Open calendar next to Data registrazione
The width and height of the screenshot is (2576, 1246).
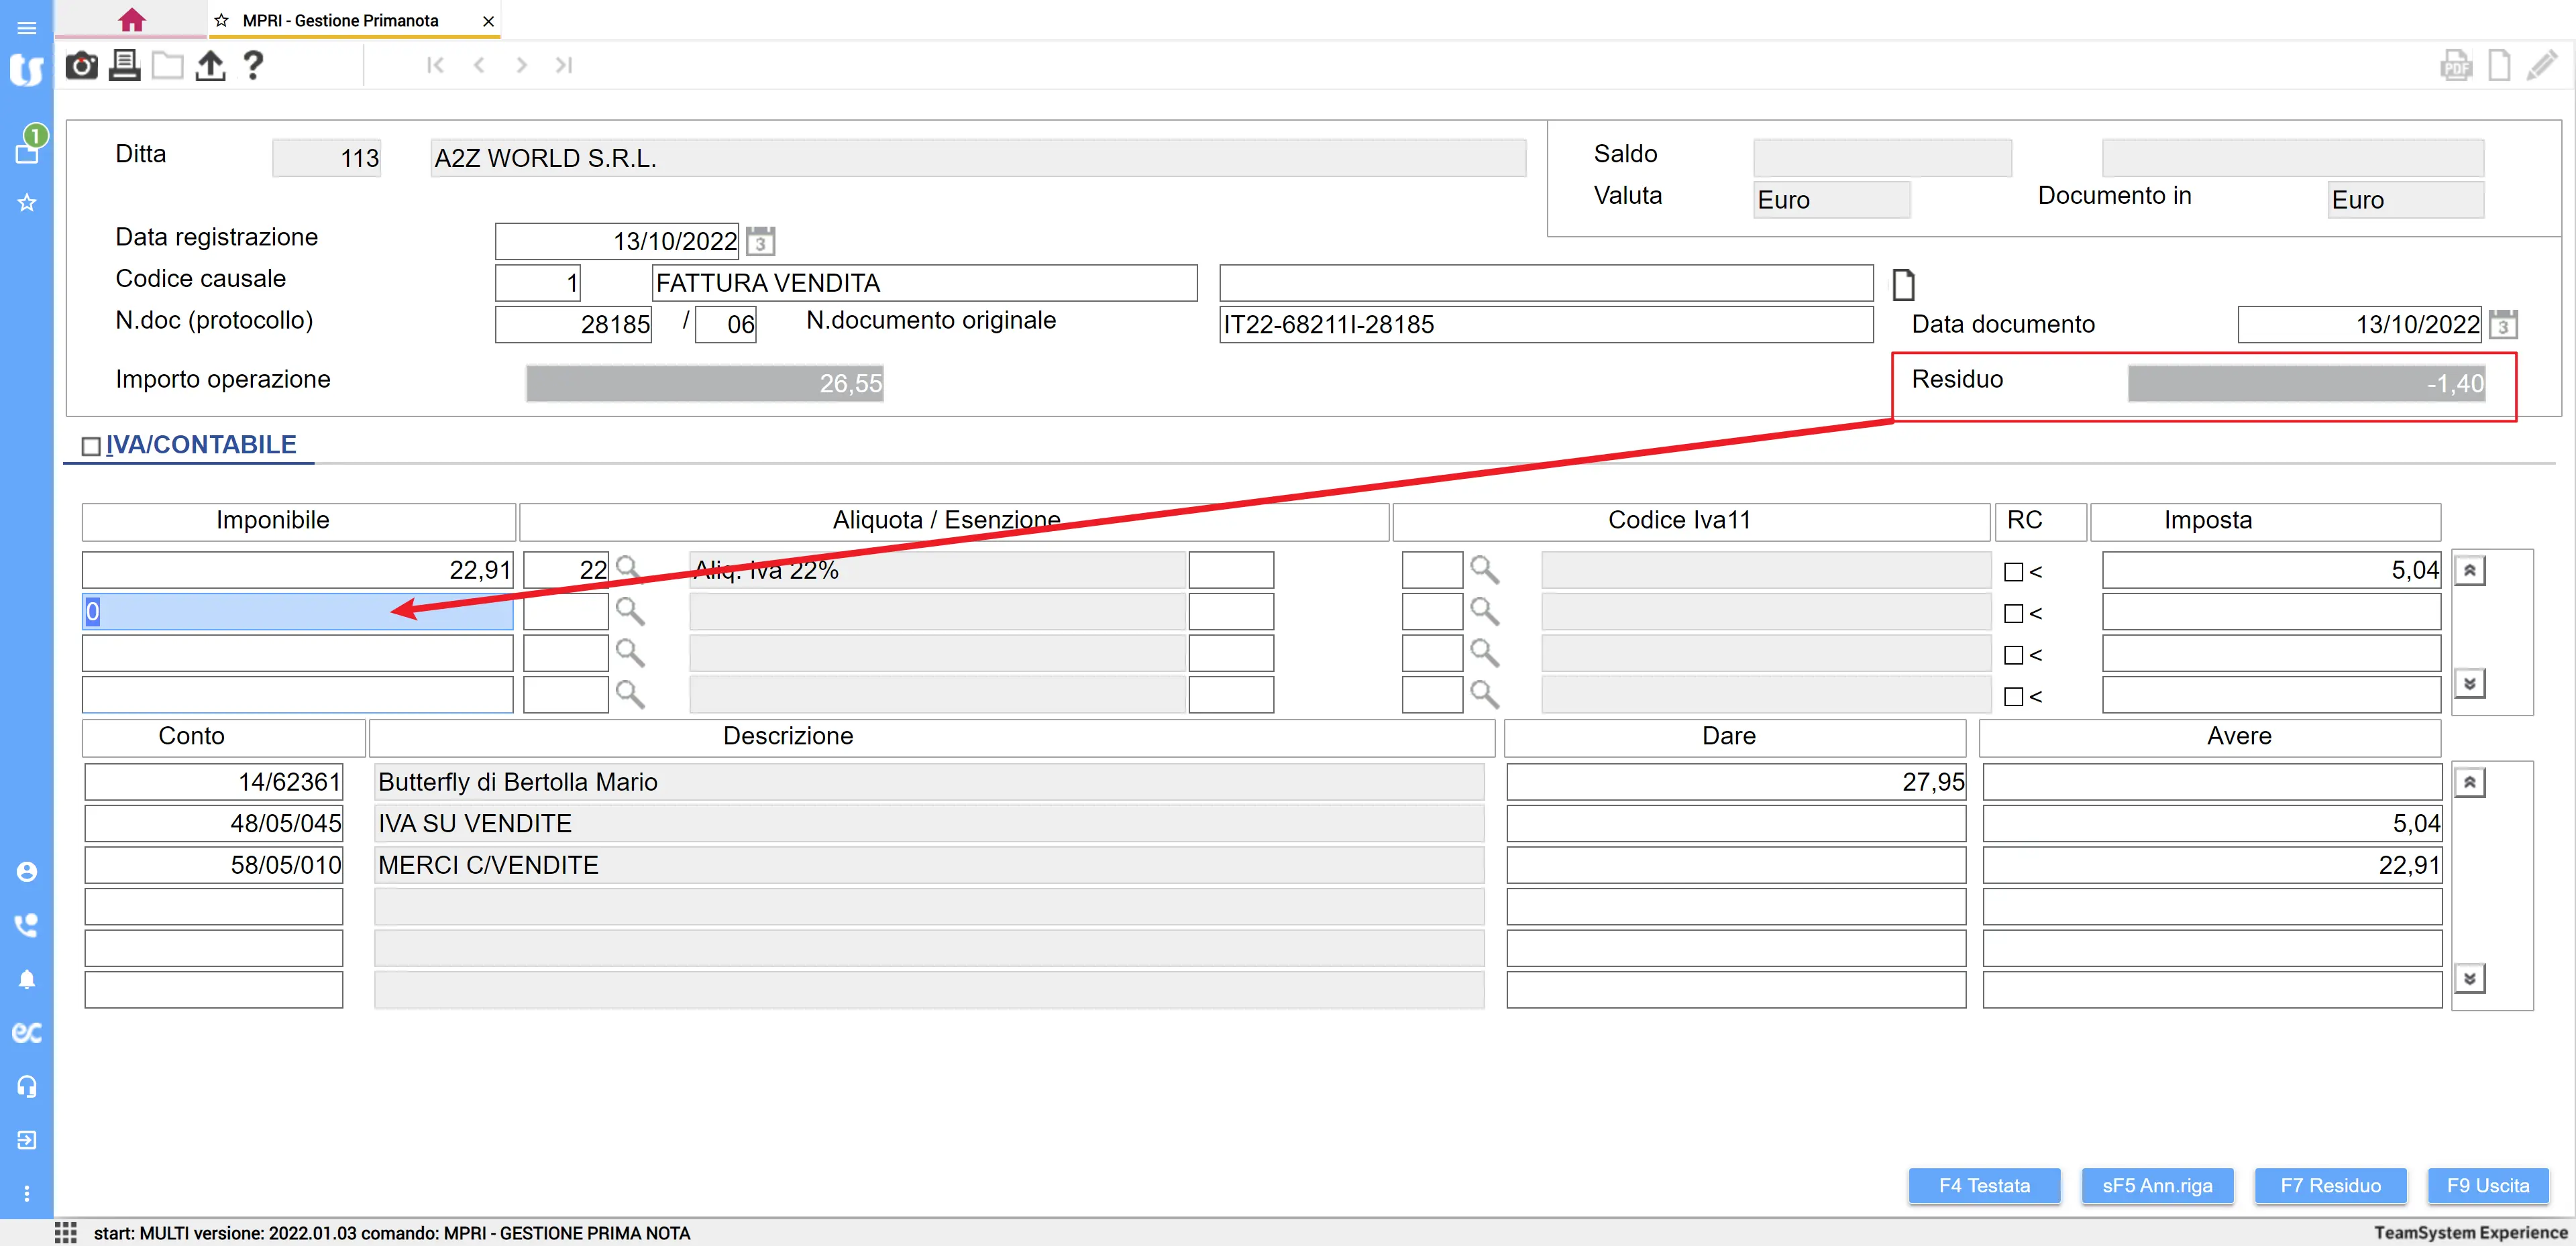click(x=760, y=241)
